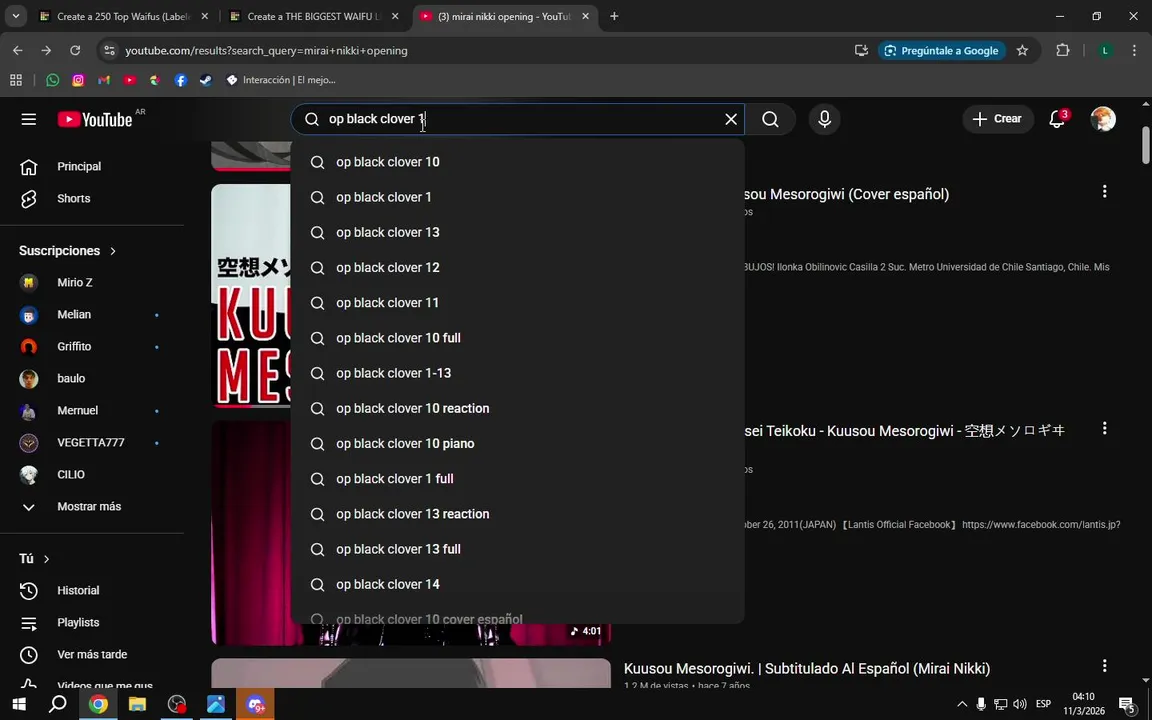
Task: Select suggestion "op black clover 13"
Action: coord(517,232)
